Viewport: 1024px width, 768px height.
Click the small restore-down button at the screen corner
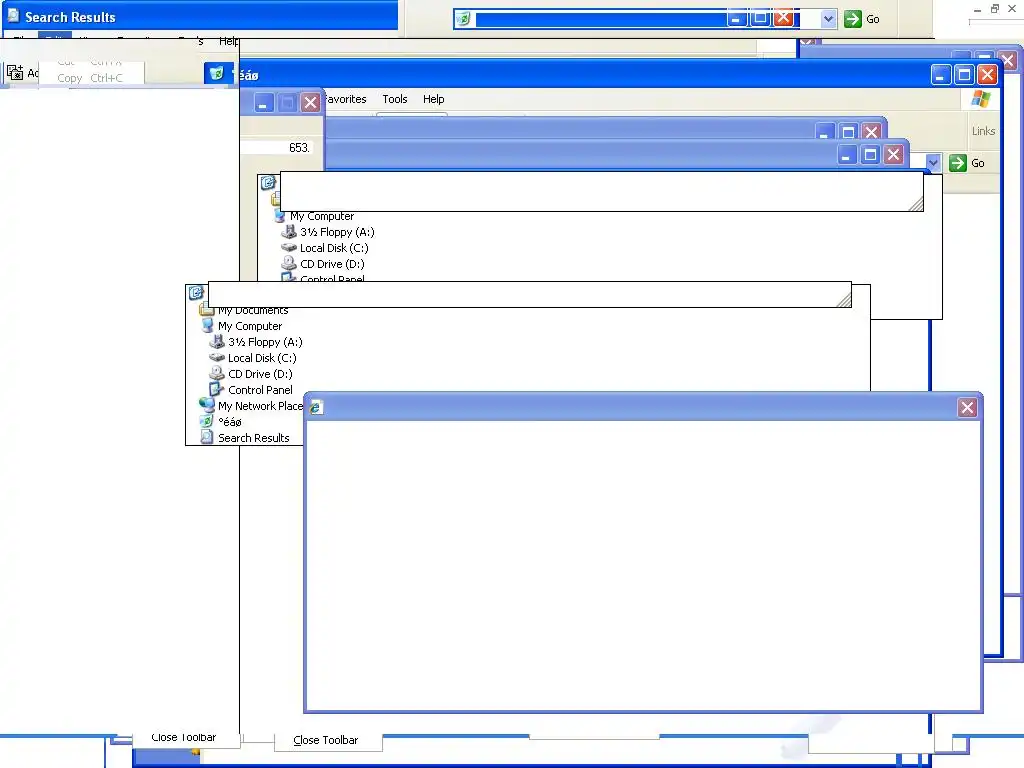click(x=995, y=8)
